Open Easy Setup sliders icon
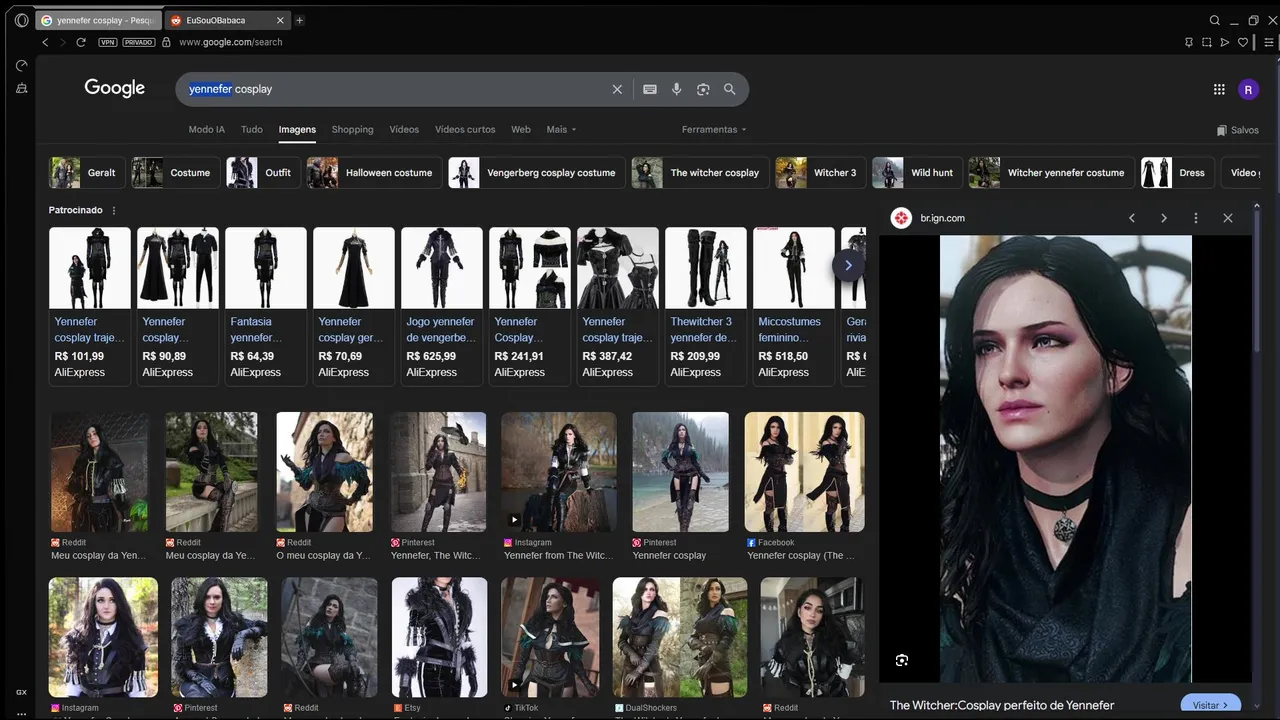This screenshot has height=720, width=1280. [x=1269, y=42]
